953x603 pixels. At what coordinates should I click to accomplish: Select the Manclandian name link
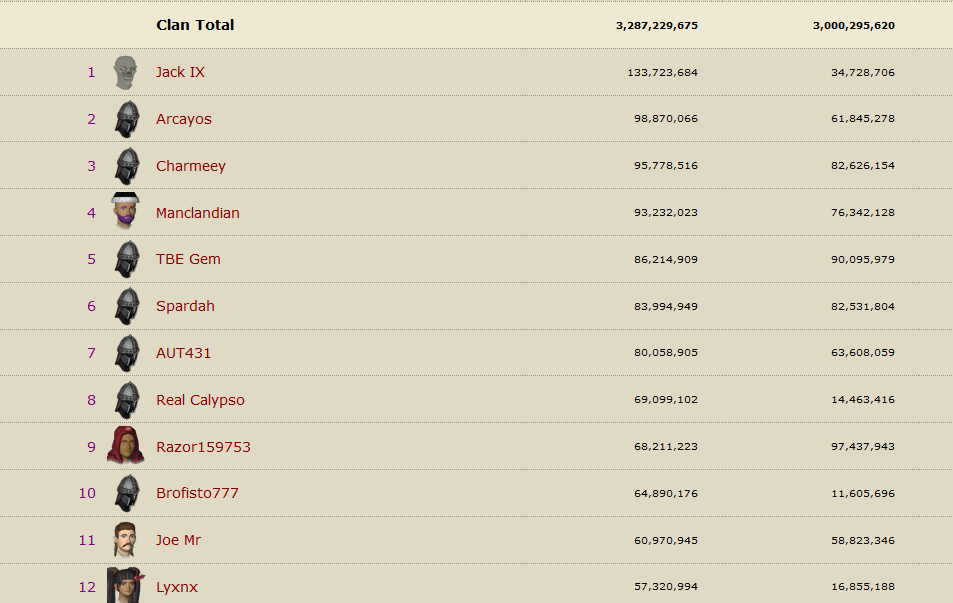[x=198, y=213]
